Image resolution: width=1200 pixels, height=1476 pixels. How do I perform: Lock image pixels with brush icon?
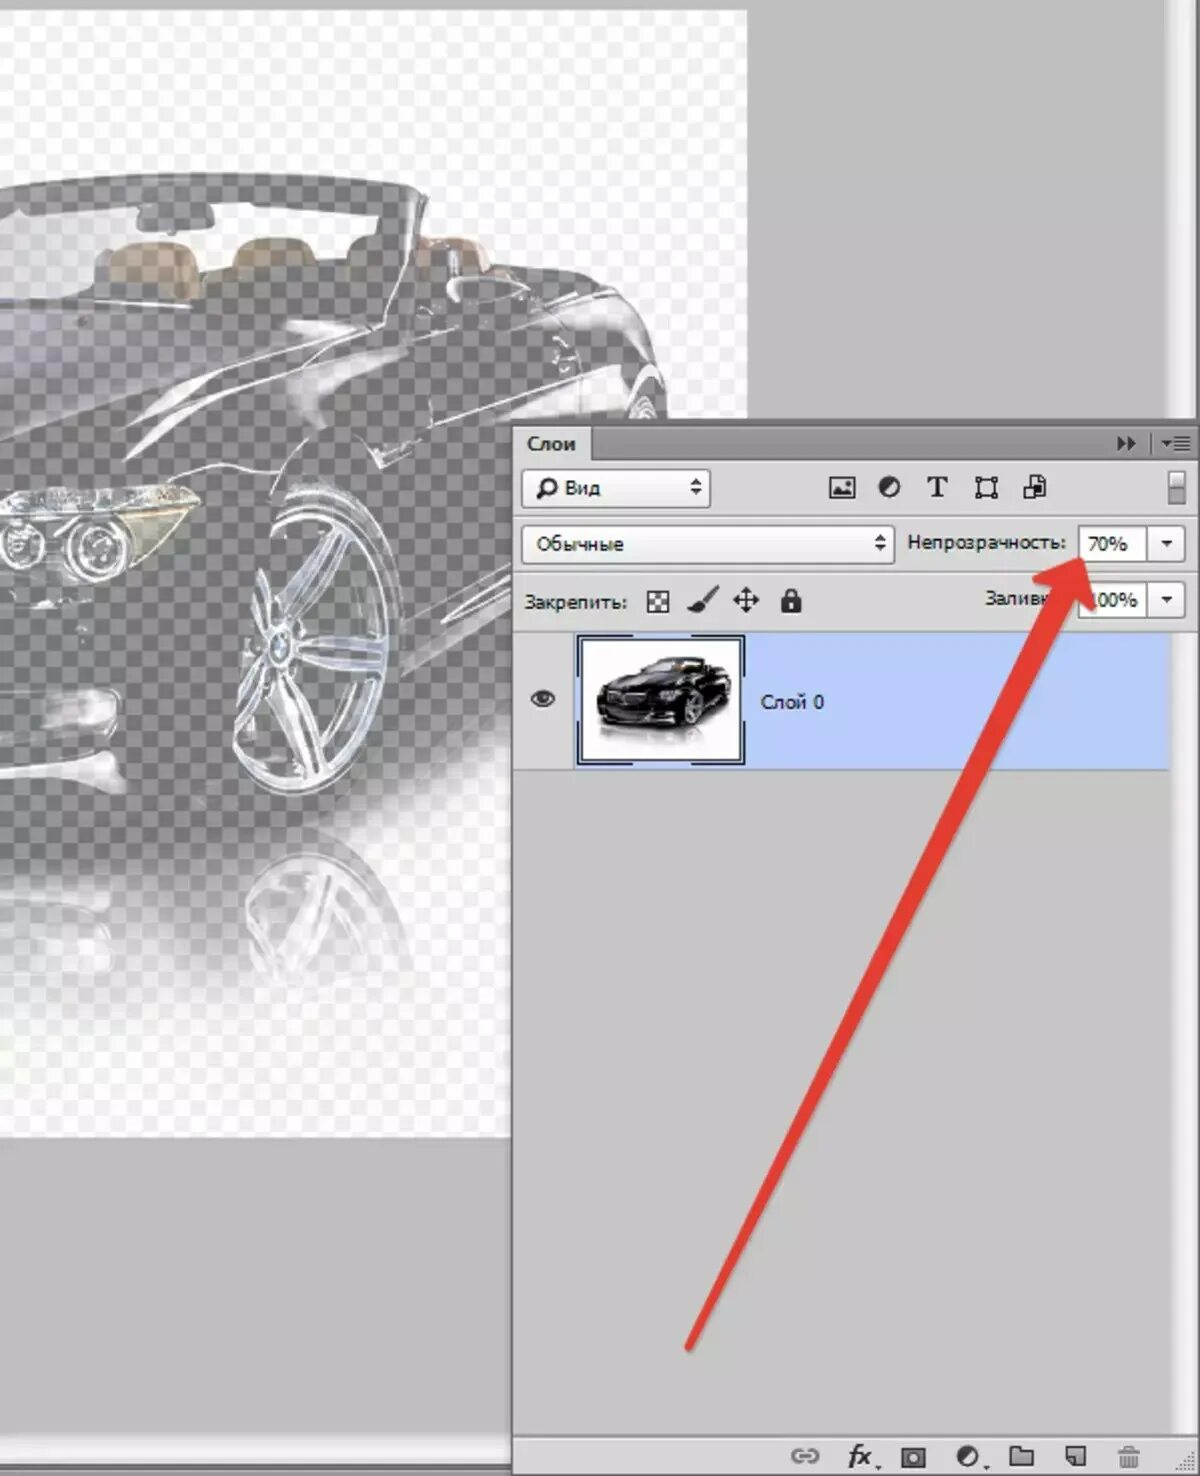(703, 600)
